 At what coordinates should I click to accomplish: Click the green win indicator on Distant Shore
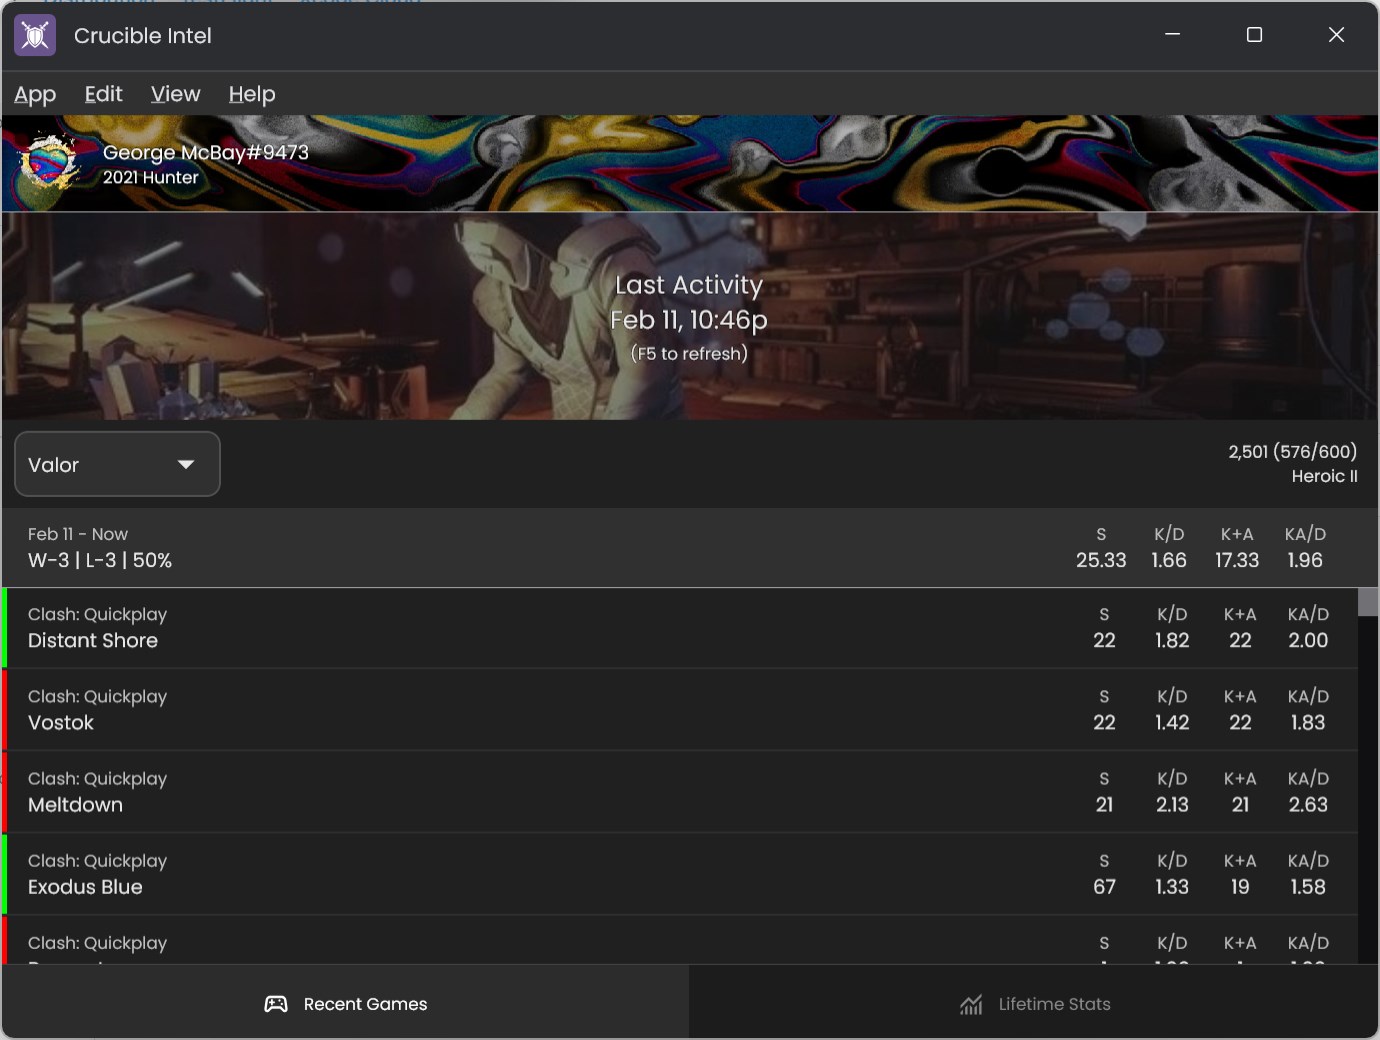tap(5, 628)
